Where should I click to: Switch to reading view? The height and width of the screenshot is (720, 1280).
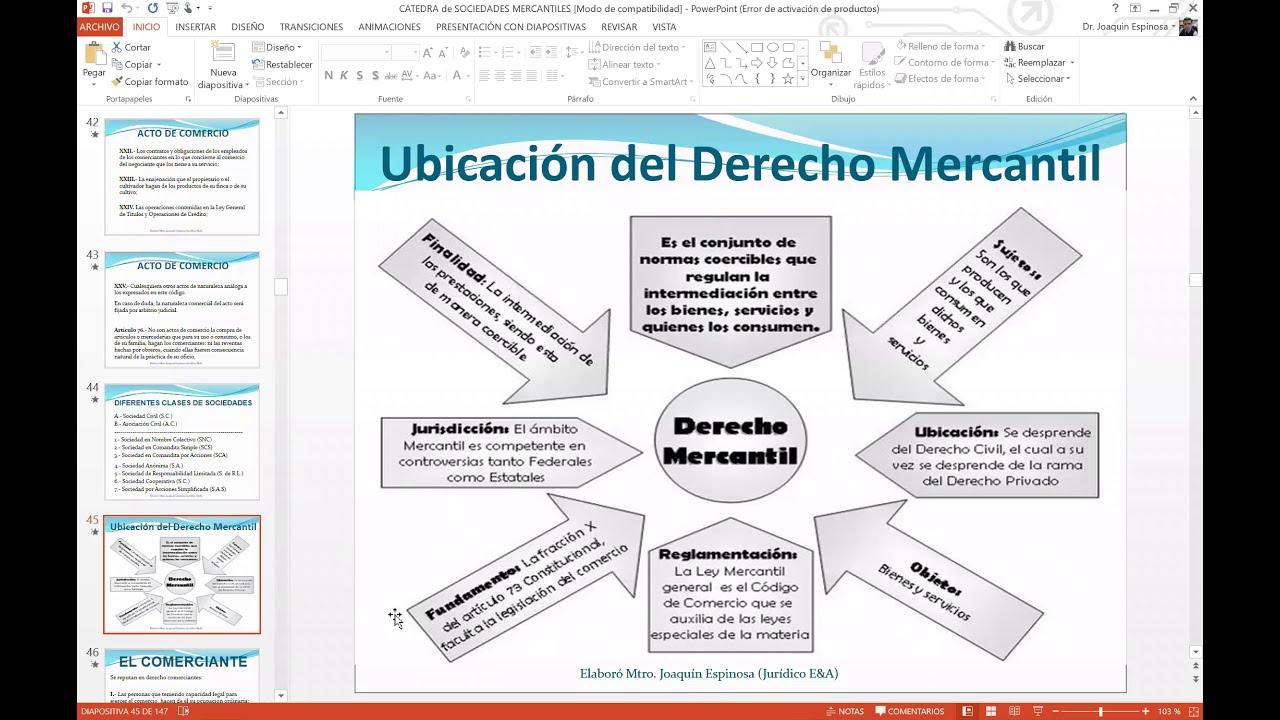click(x=1014, y=711)
